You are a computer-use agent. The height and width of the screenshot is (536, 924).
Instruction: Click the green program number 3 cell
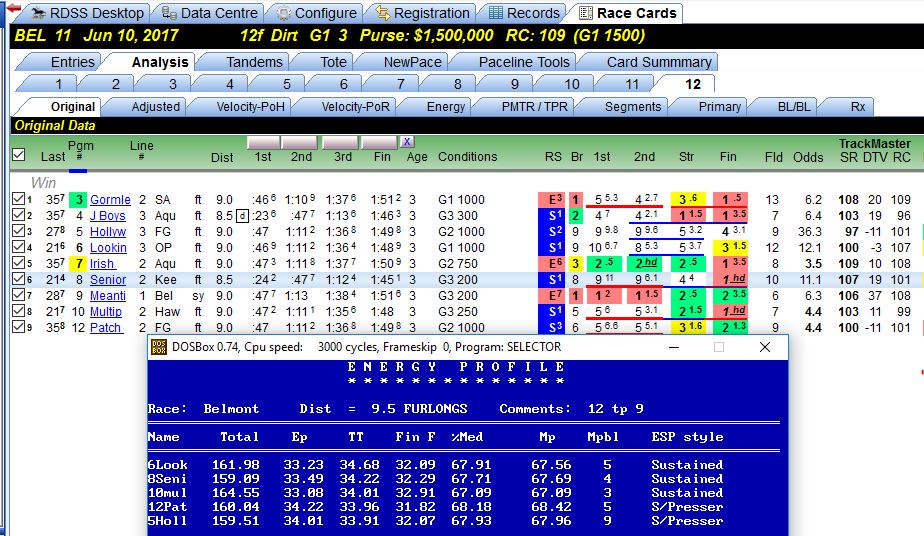[78, 200]
